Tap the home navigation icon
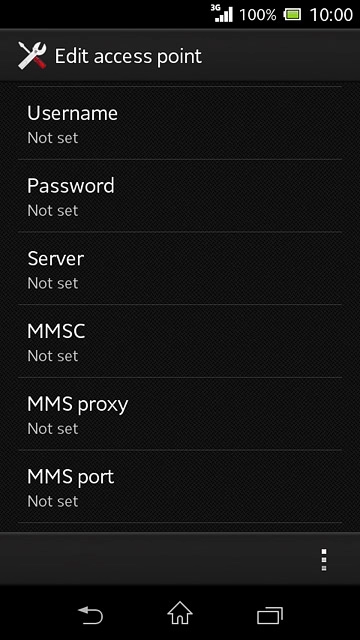Screen dimensions: 360x640 (x=180, y=613)
